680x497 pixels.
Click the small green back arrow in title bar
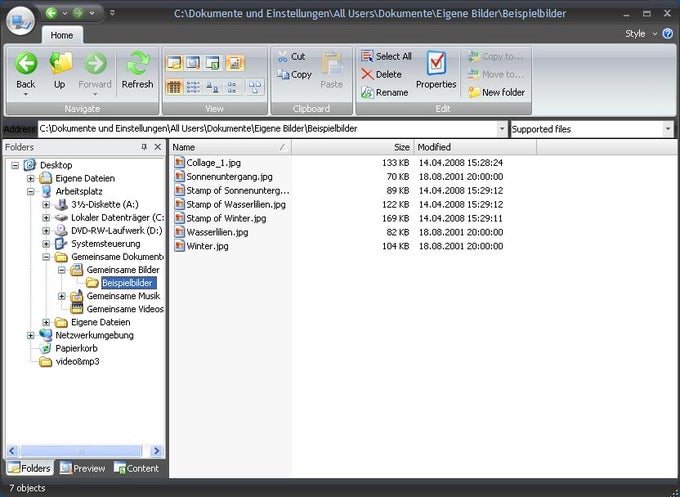(51, 13)
